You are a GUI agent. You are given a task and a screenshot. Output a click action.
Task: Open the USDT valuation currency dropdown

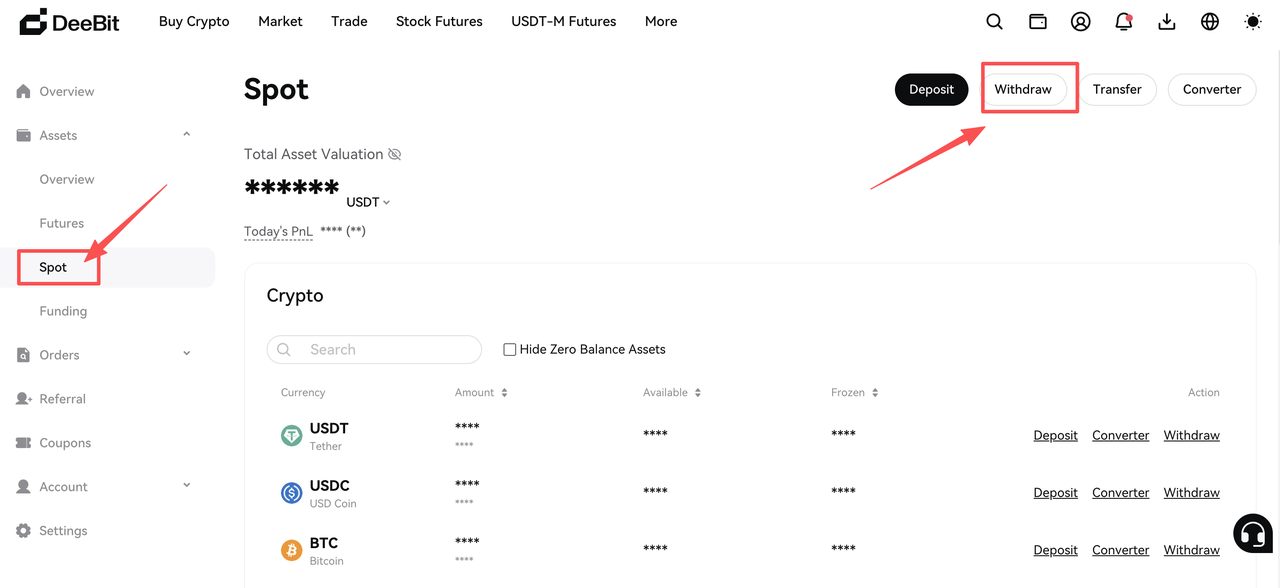pos(368,202)
